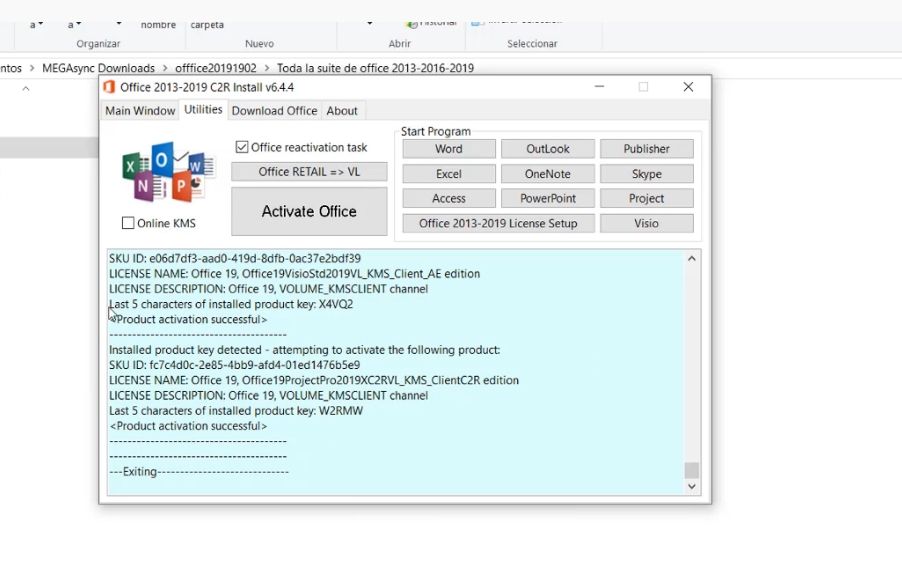Click the Abrir ribbon group label
The height and width of the screenshot is (572, 902).
click(x=399, y=44)
